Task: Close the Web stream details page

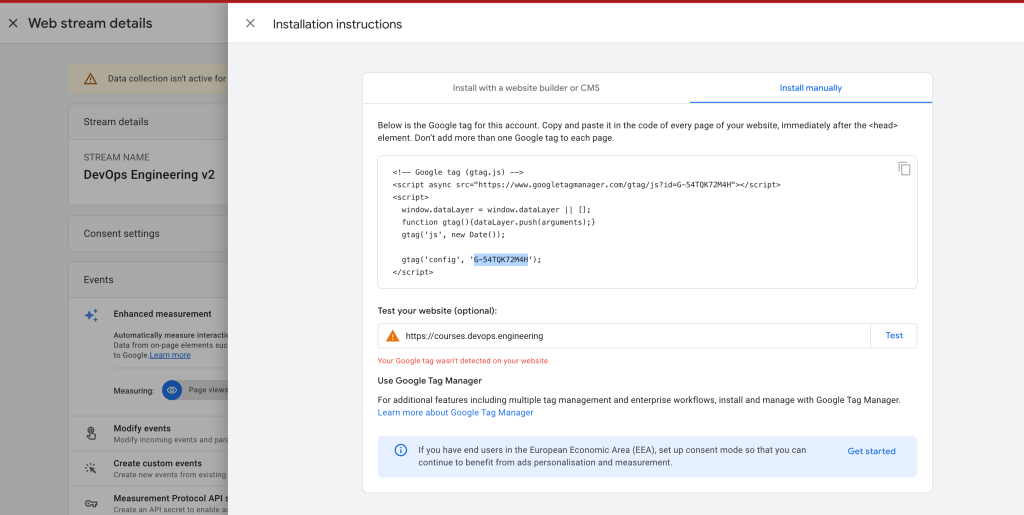Action: point(13,23)
